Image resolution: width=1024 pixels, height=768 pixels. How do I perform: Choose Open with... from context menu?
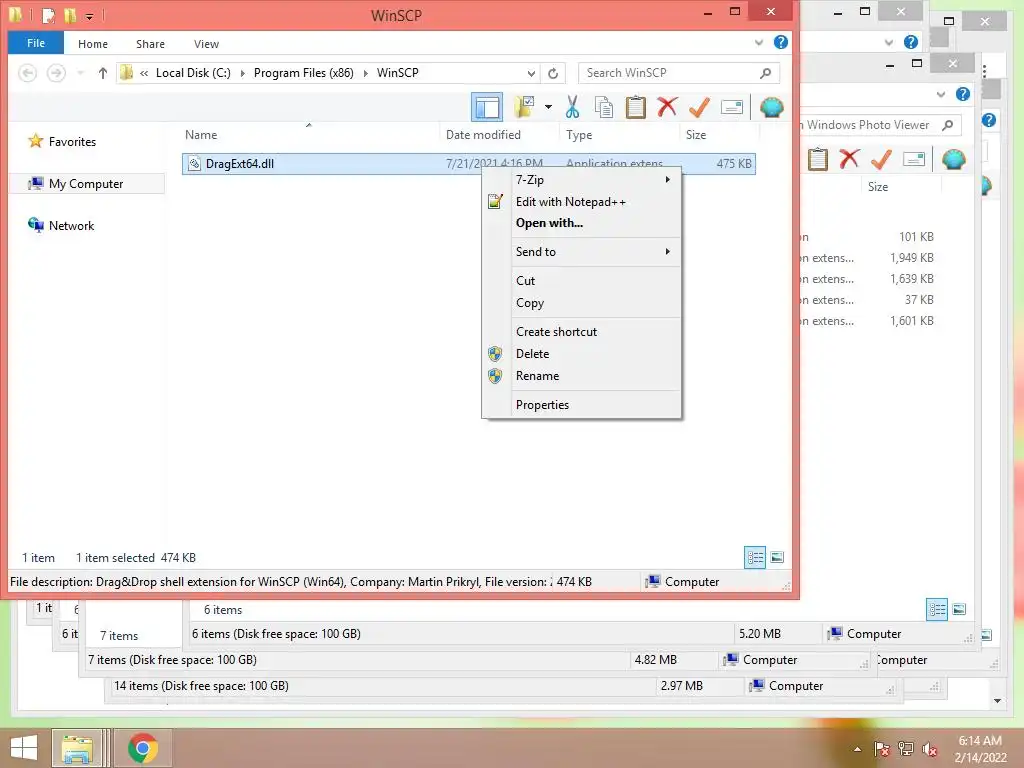pyautogui.click(x=581, y=223)
